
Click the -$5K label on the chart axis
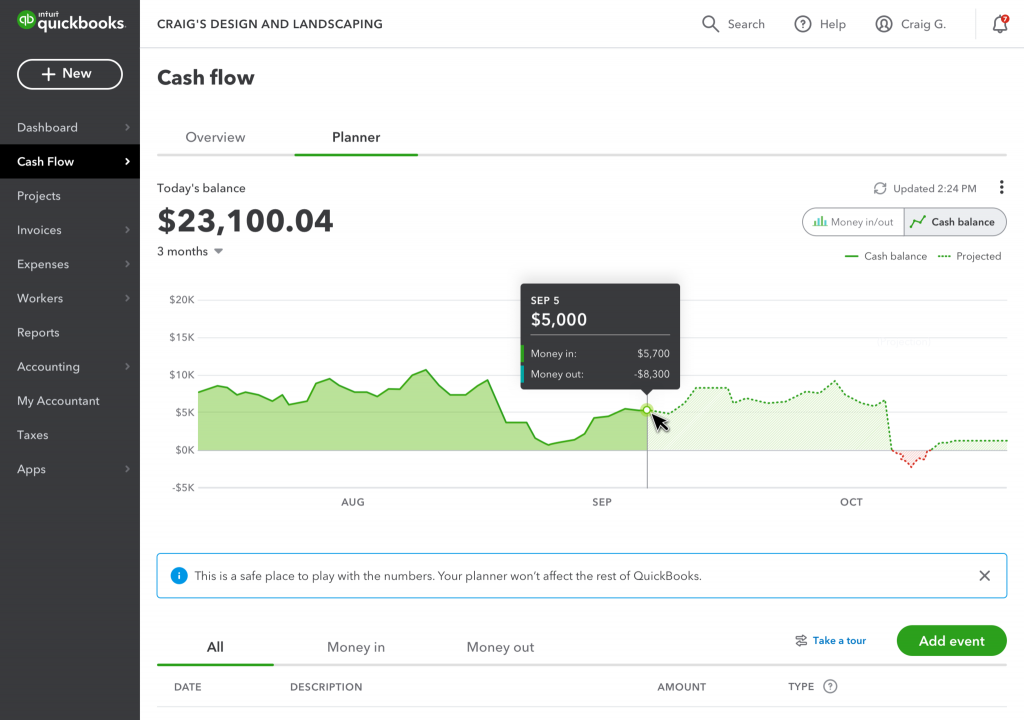(183, 487)
